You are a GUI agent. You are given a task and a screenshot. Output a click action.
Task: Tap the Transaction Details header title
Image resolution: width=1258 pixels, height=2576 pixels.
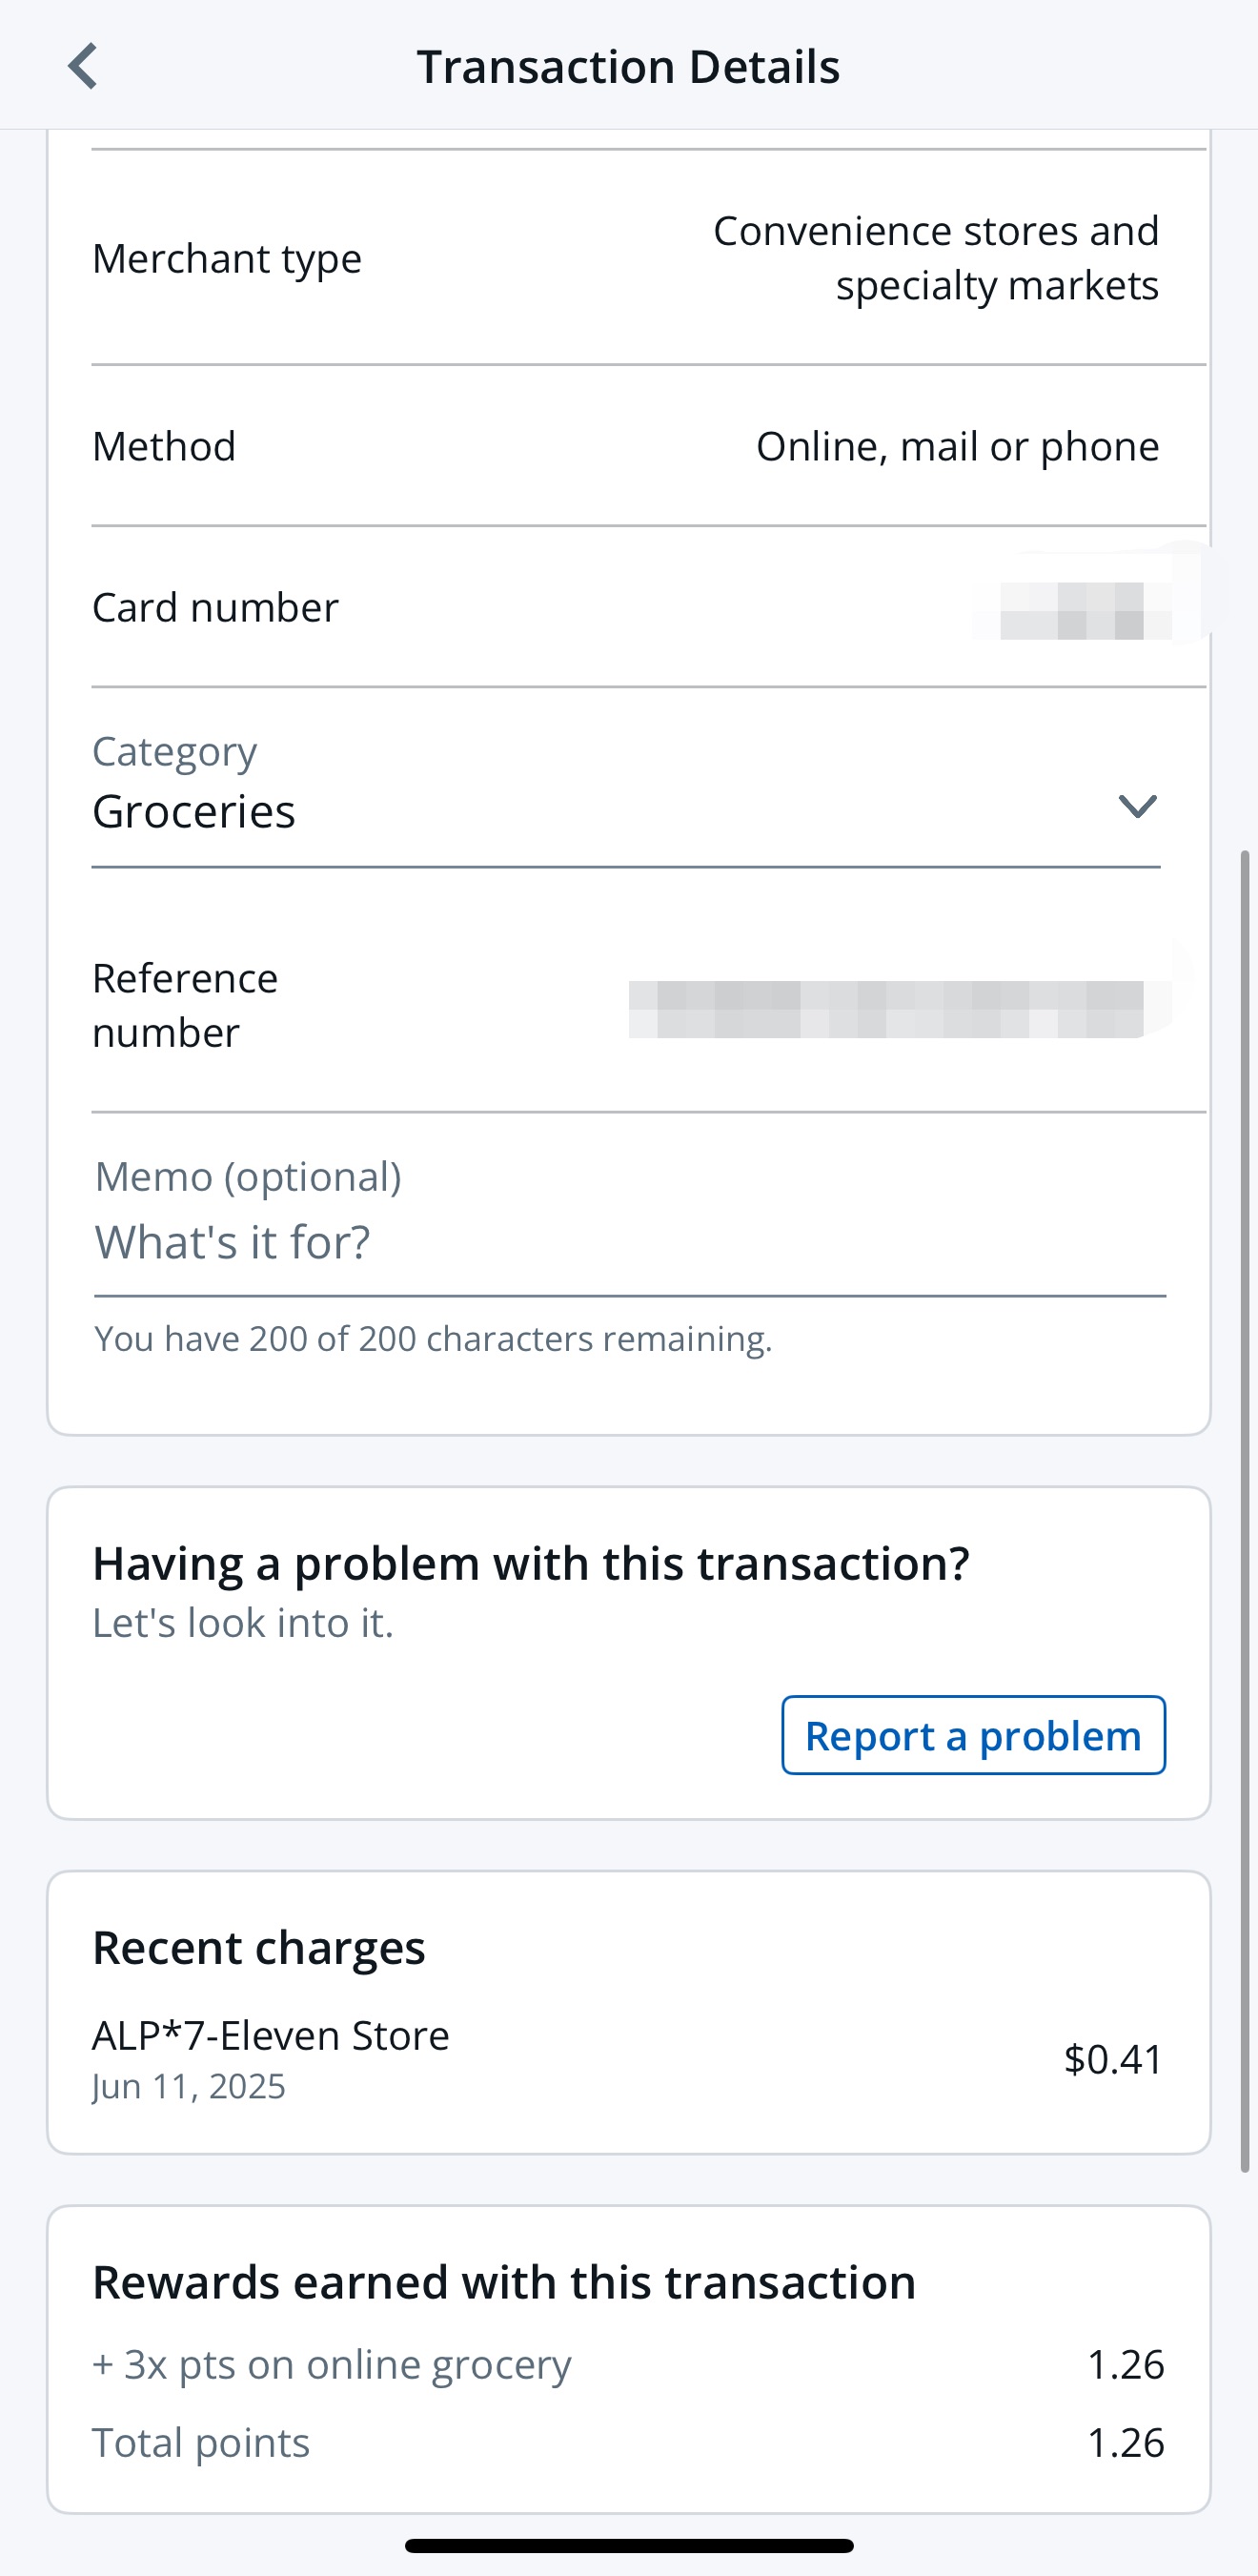click(x=628, y=67)
